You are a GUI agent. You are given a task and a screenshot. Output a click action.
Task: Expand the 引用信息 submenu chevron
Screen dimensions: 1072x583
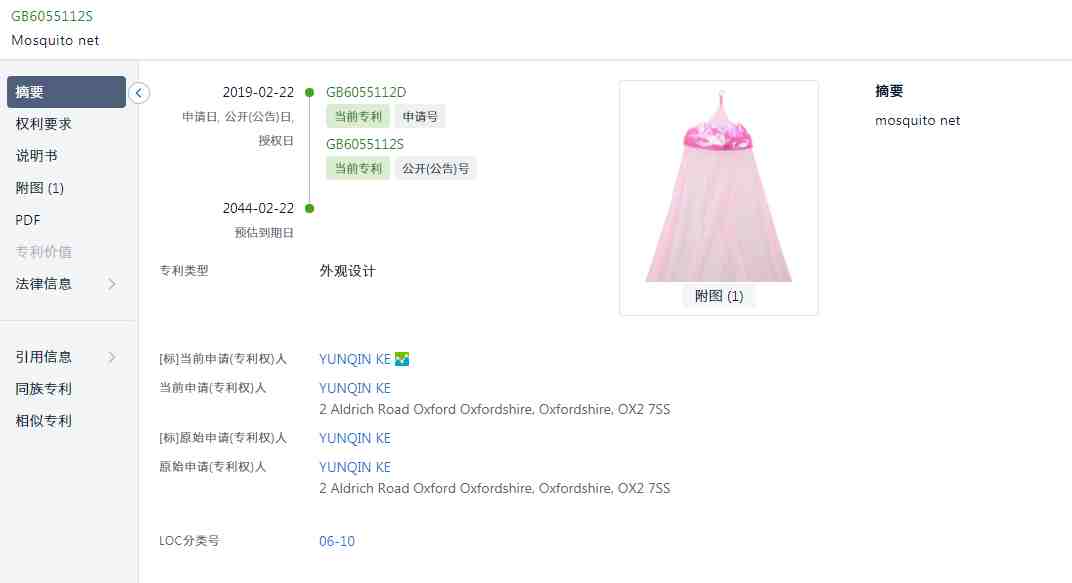(x=112, y=357)
